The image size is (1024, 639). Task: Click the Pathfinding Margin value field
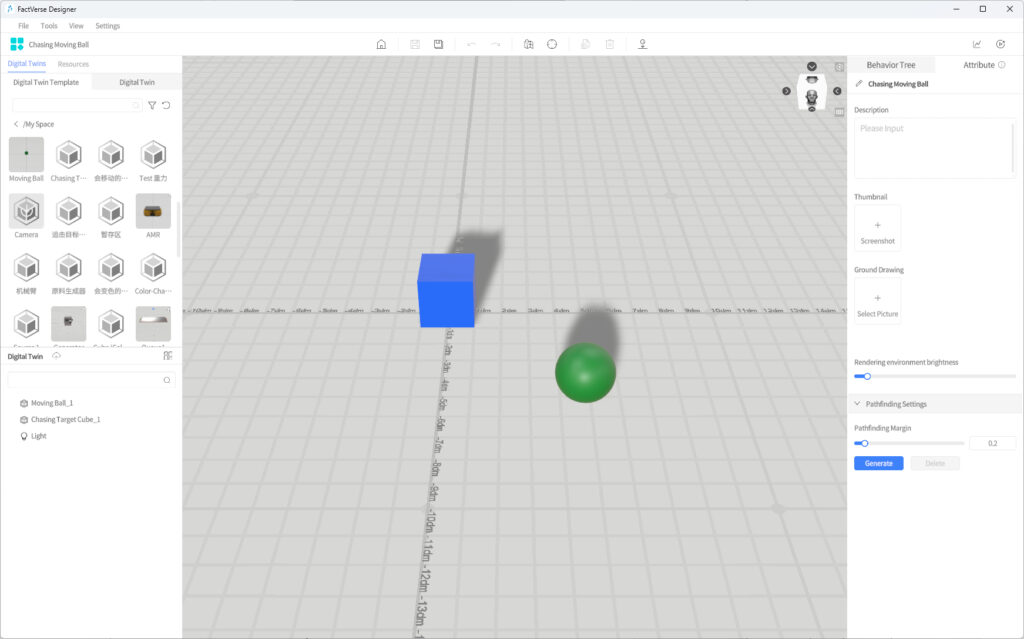tap(992, 444)
